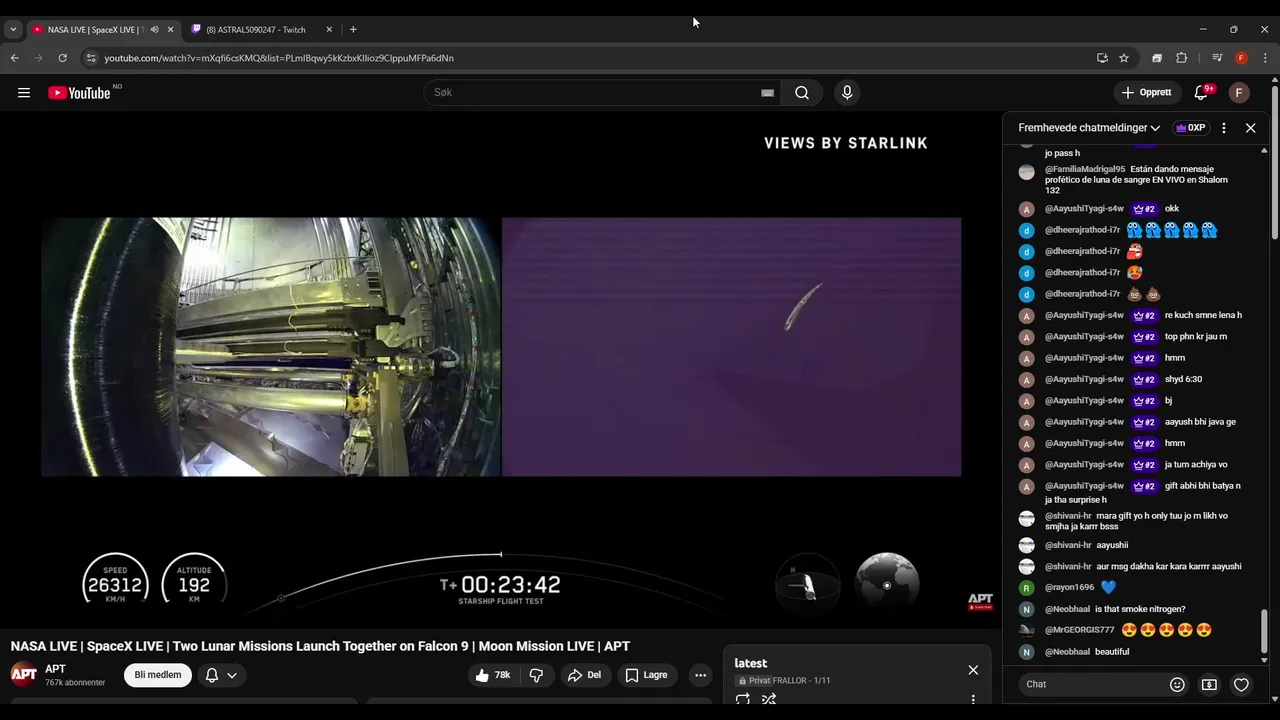Click the 'latest' playlist title
The width and height of the screenshot is (1280, 720).
[x=751, y=663]
